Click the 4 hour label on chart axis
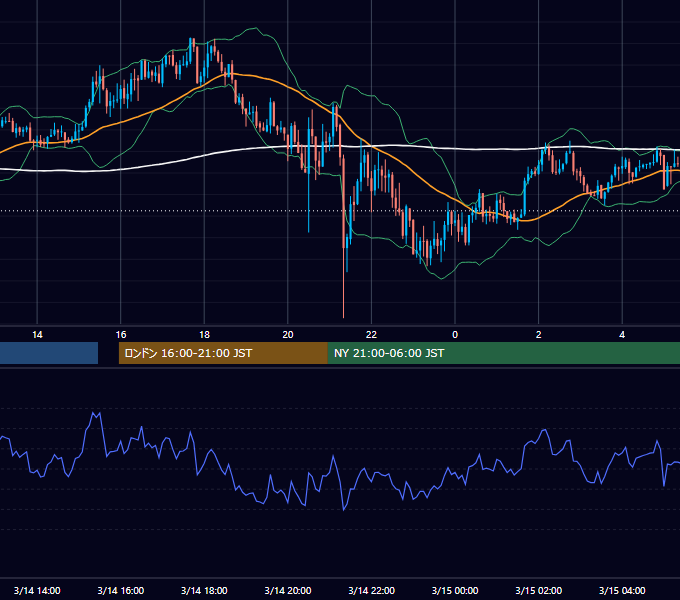Image resolution: width=680 pixels, height=600 pixels. 622,335
